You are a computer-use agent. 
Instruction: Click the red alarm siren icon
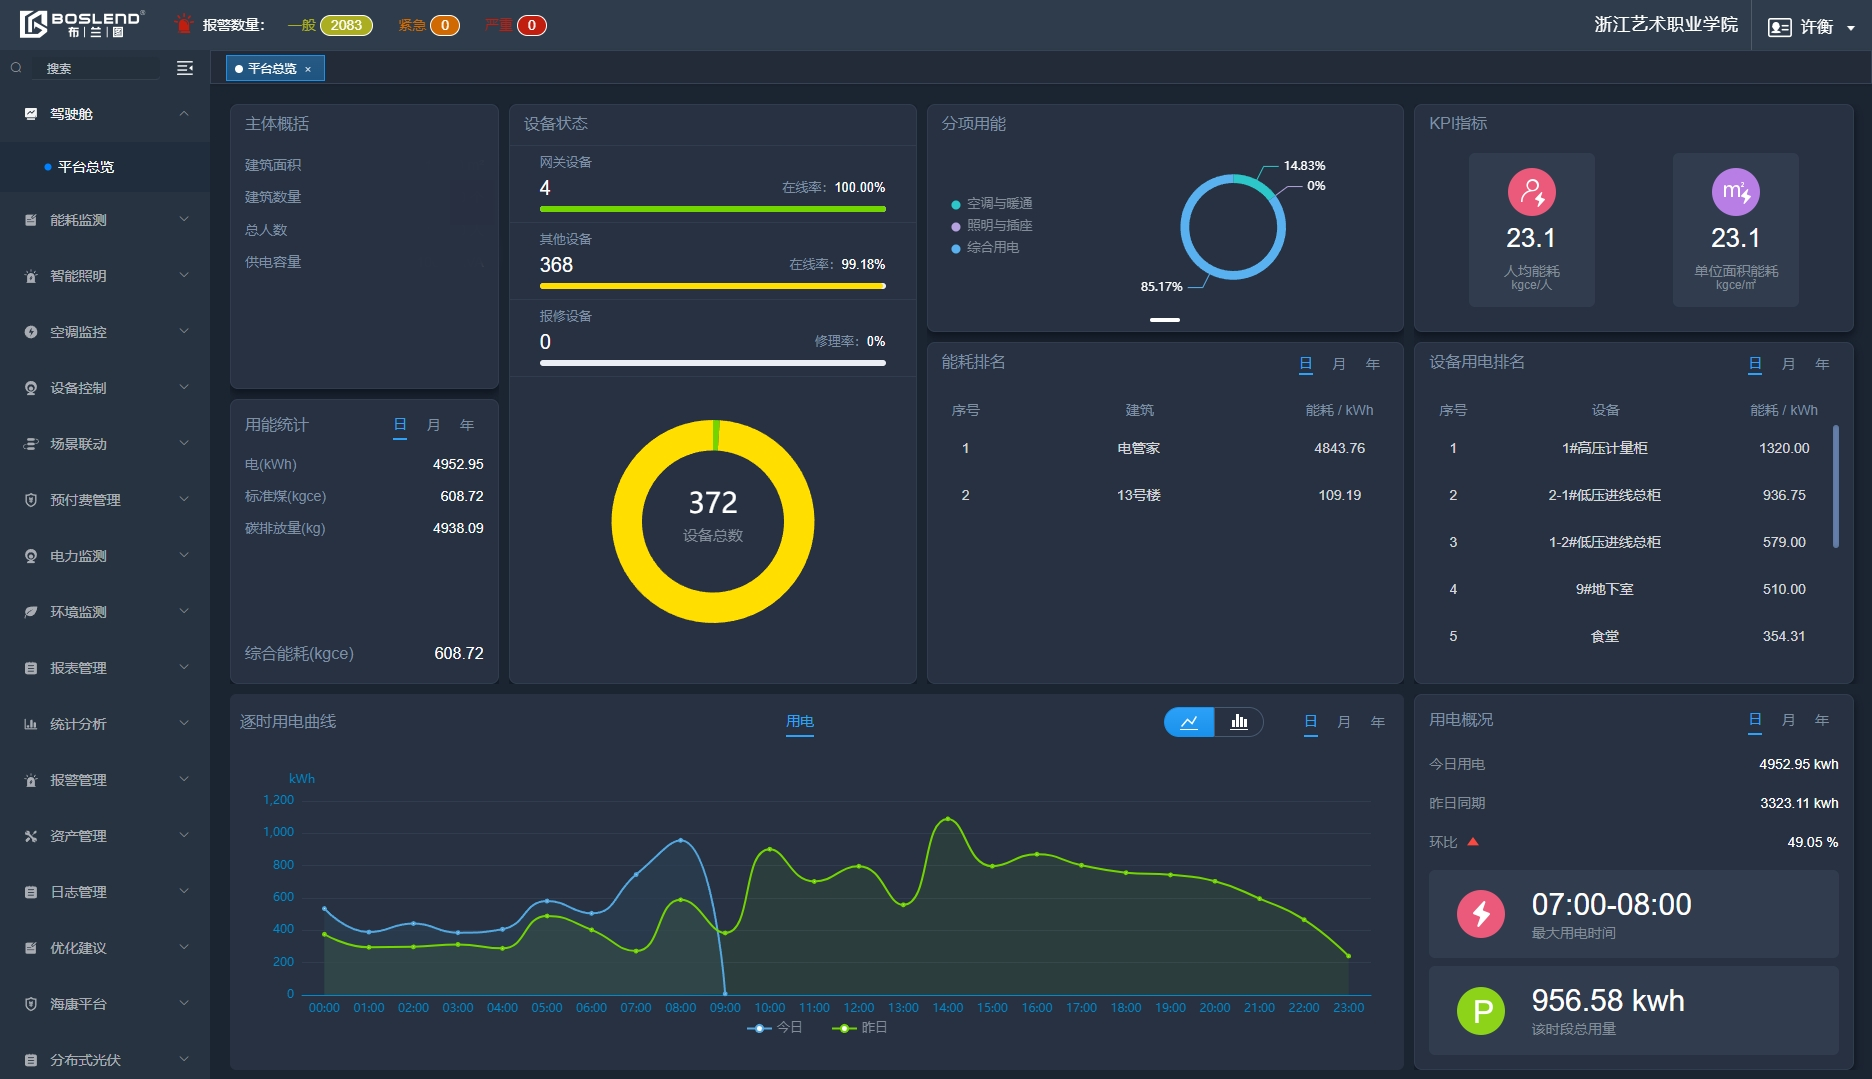point(183,24)
